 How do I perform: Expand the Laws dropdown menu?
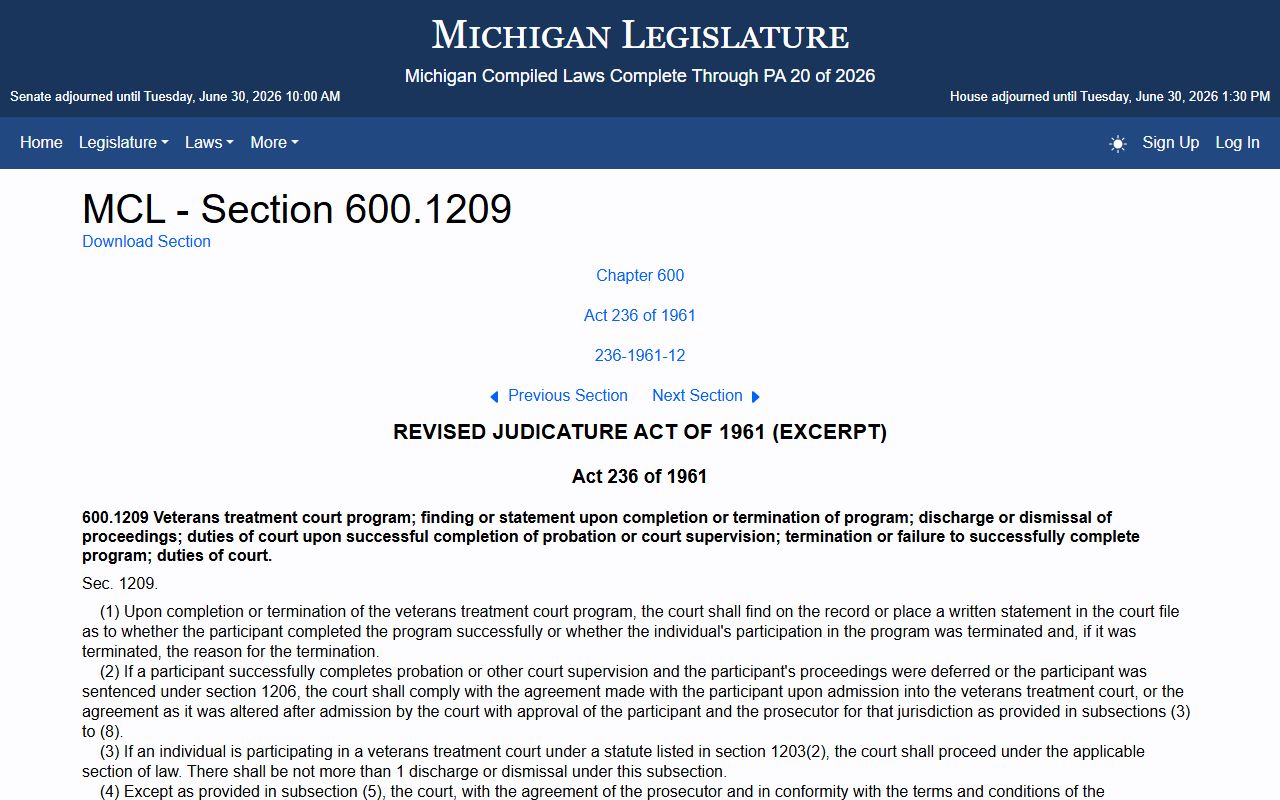pyautogui.click(x=209, y=142)
